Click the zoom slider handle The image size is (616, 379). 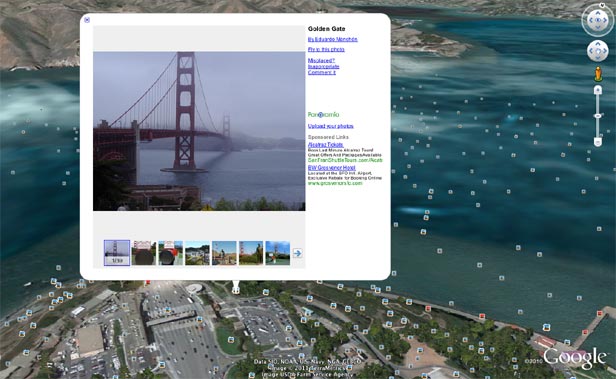click(x=598, y=116)
